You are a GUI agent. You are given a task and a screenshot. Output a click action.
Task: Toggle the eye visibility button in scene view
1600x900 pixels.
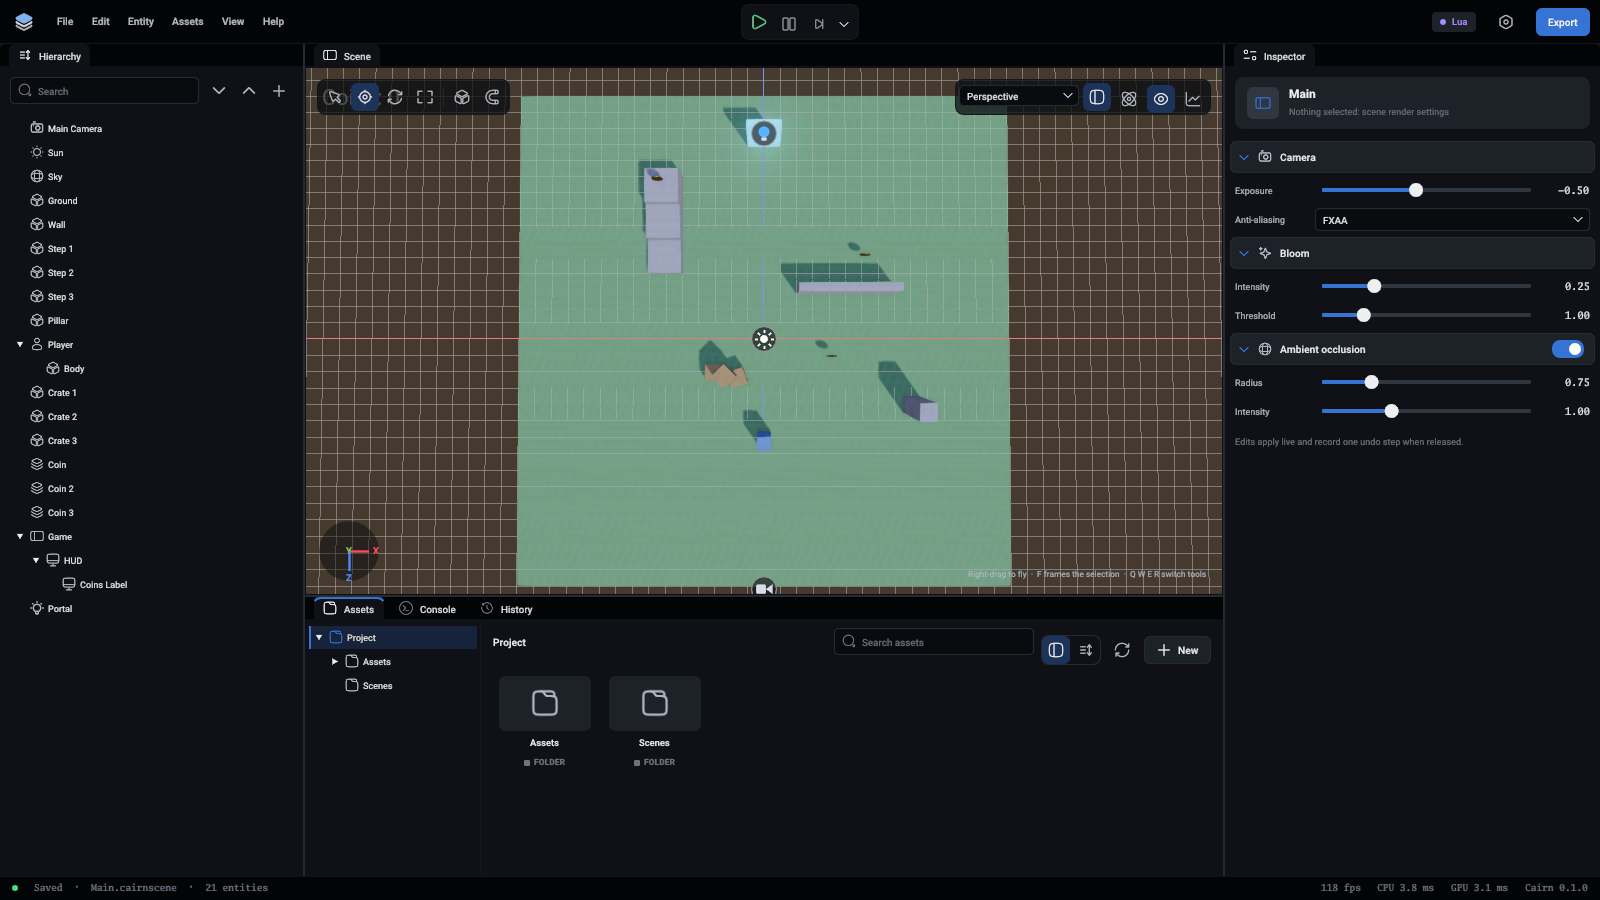click(x=1161, y=98)
